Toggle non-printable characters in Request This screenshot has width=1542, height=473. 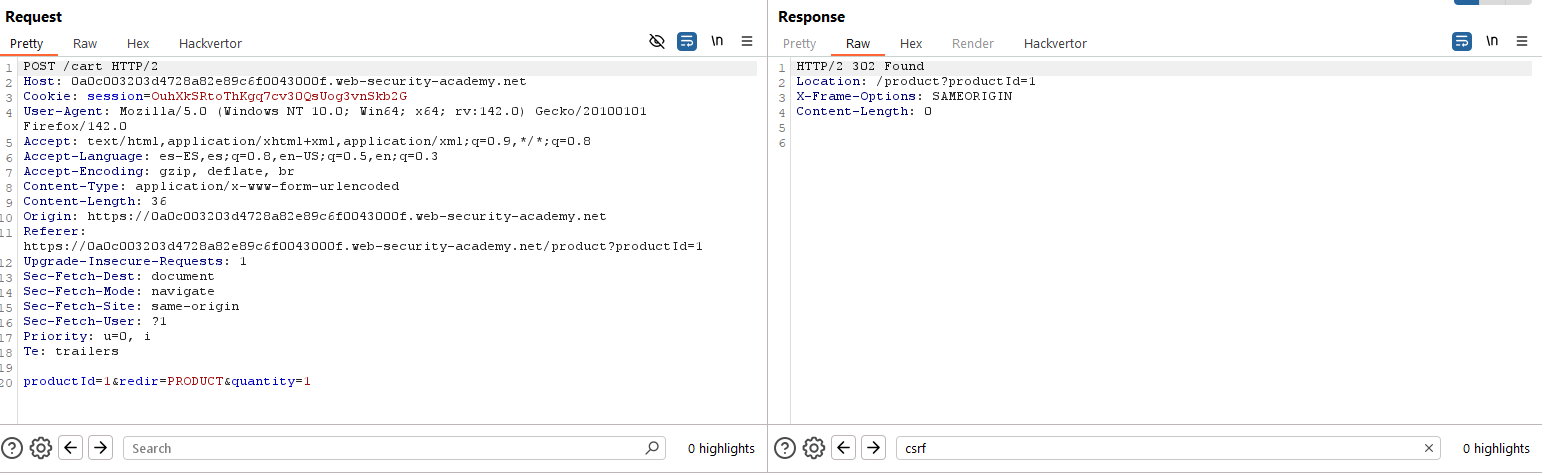(x=717, y=42)
